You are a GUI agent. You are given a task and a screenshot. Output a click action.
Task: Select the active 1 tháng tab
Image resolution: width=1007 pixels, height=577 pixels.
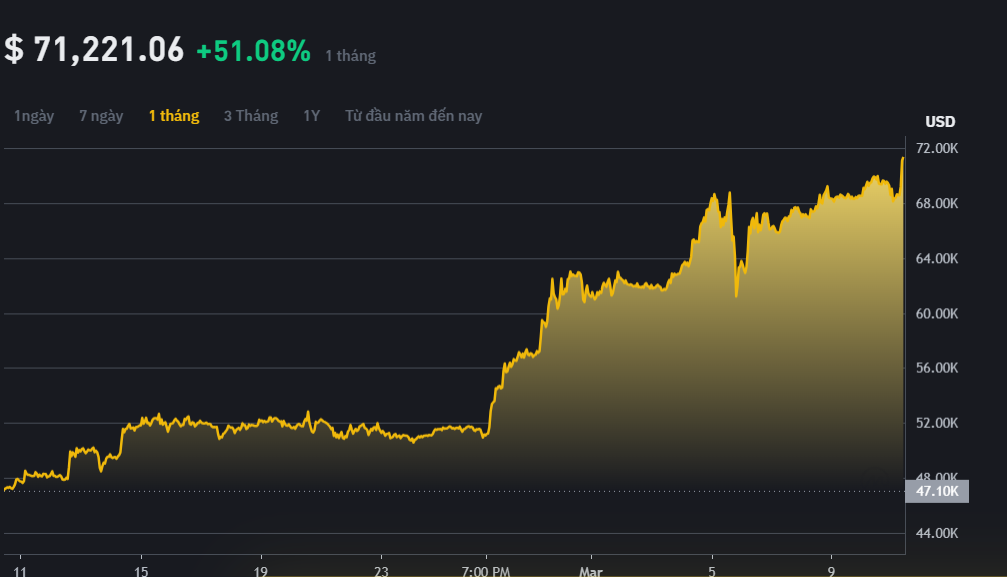pyautogui.click(x=174, y=116)
